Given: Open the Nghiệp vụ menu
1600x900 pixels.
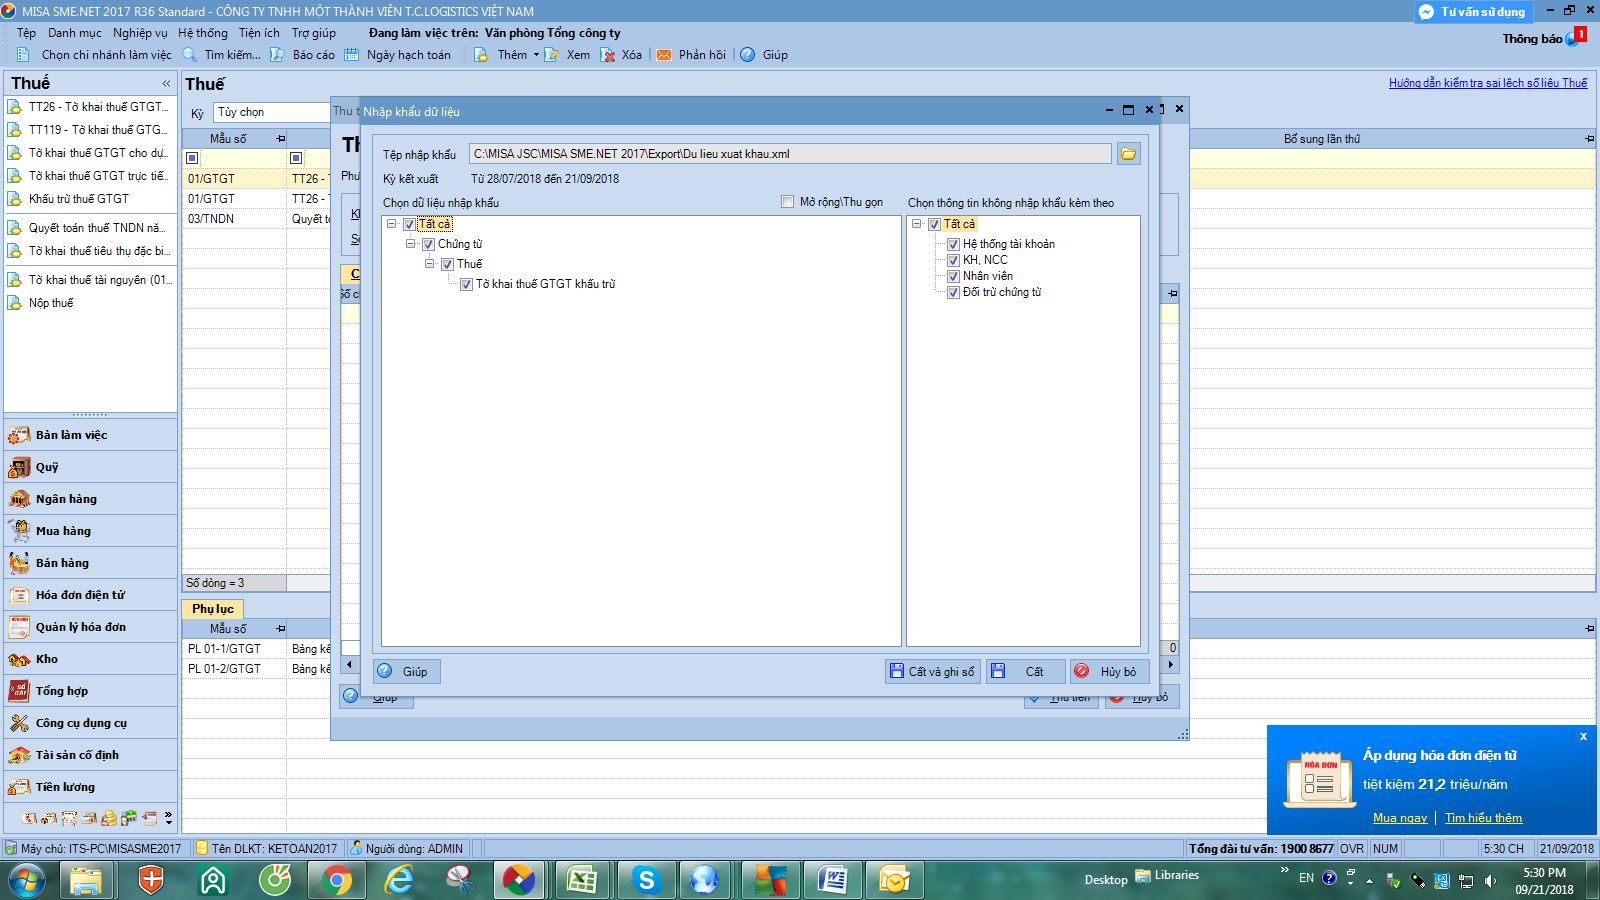Looking at the screenshot, I should click(140, 33).
